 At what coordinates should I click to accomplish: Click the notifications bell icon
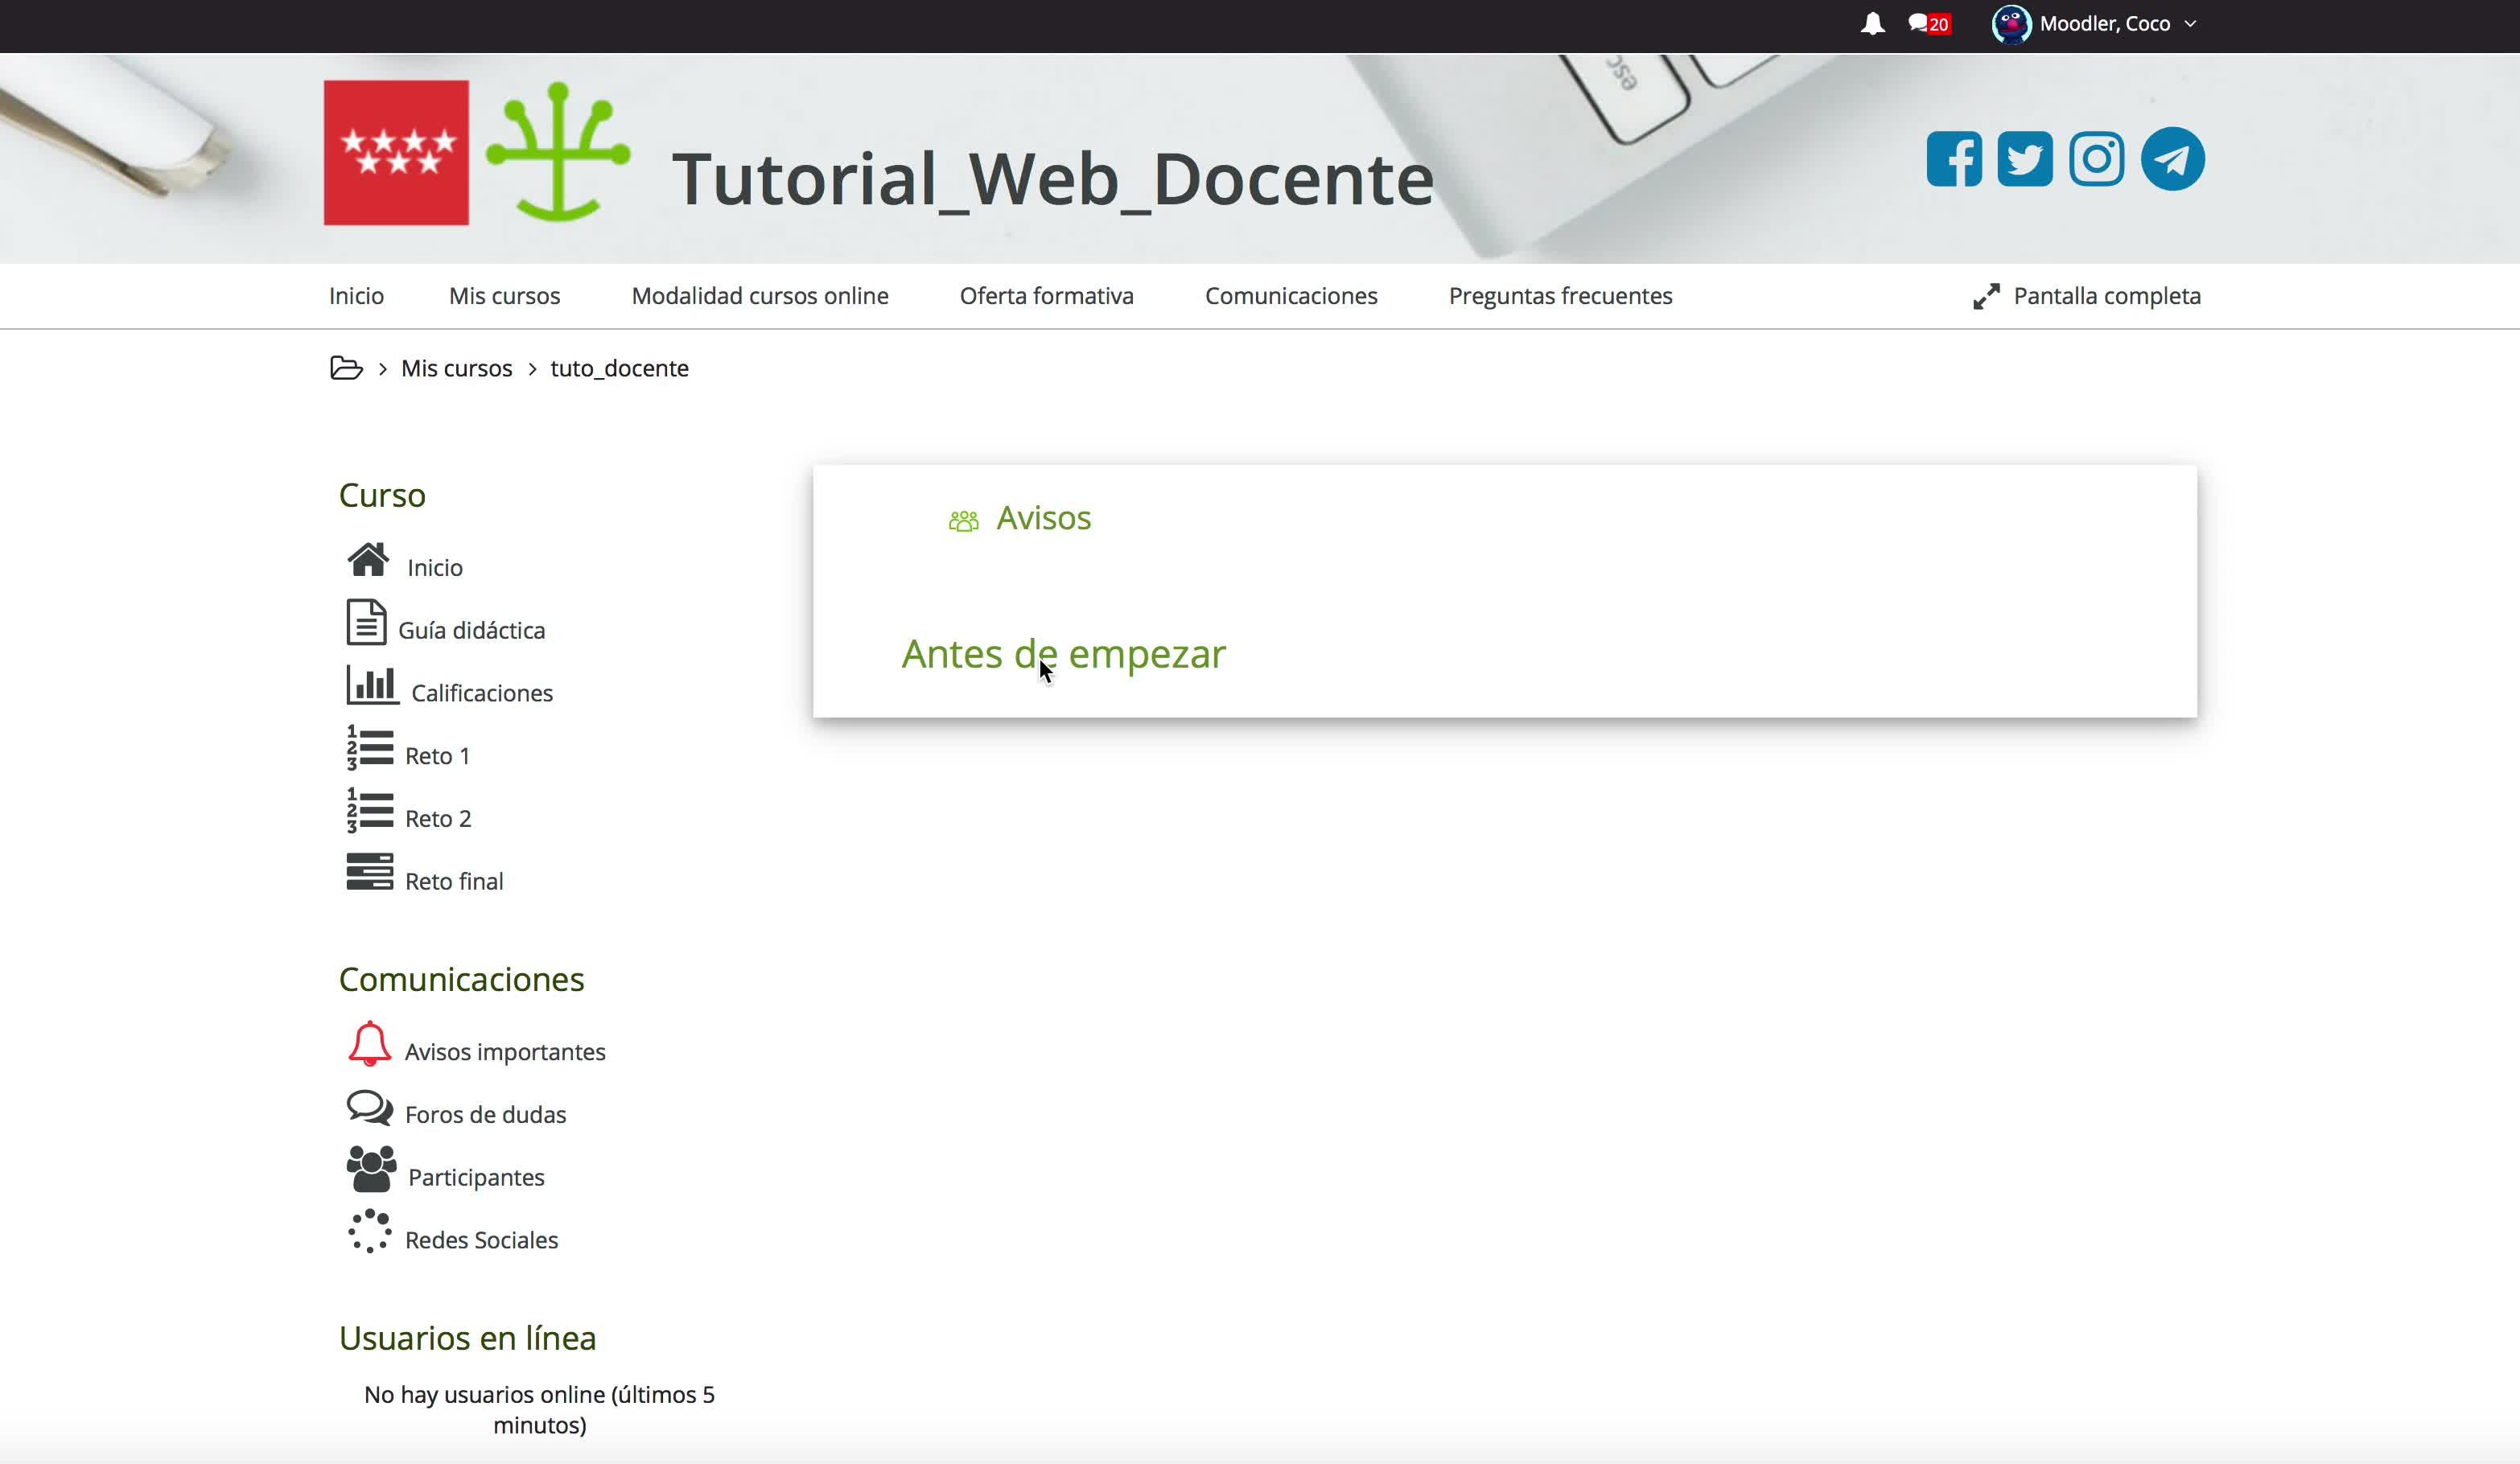pyautogui.click(x=1872, y=24)
